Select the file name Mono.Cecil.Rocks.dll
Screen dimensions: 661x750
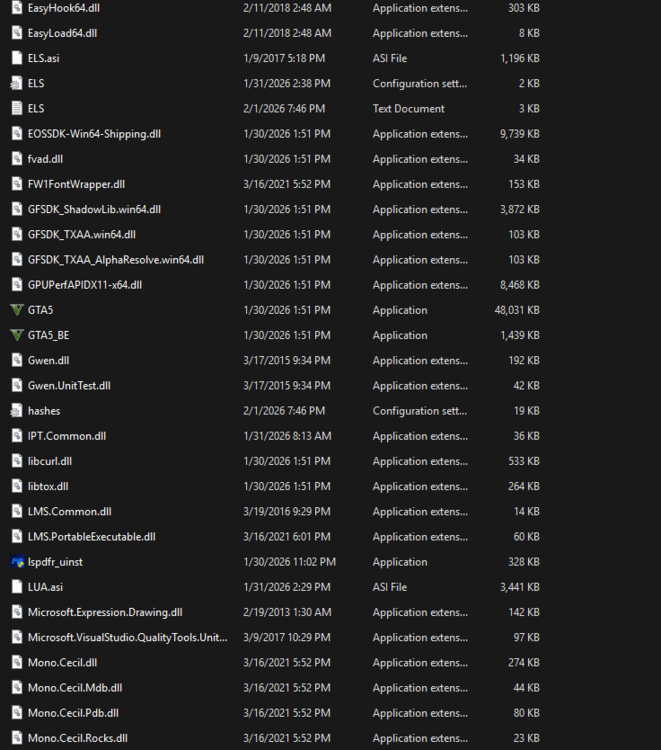[x=77, y=739]
